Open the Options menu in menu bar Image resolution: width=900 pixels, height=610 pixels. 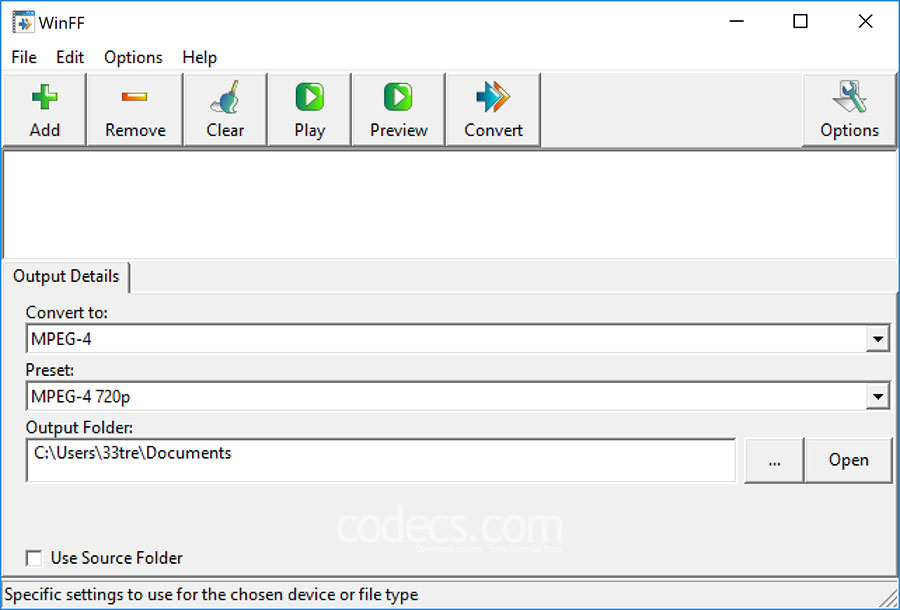133,57
